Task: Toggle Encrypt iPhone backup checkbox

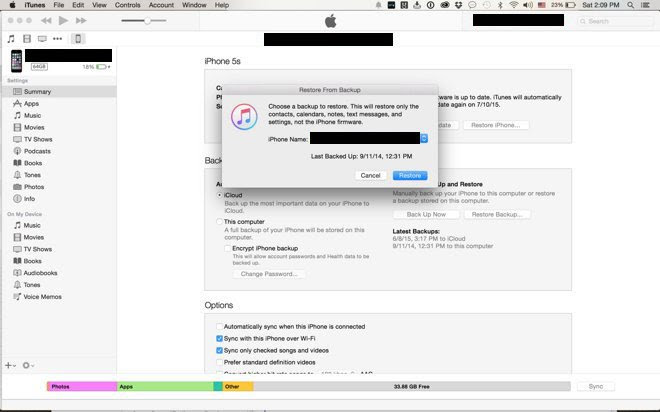Action: (227, 248)
